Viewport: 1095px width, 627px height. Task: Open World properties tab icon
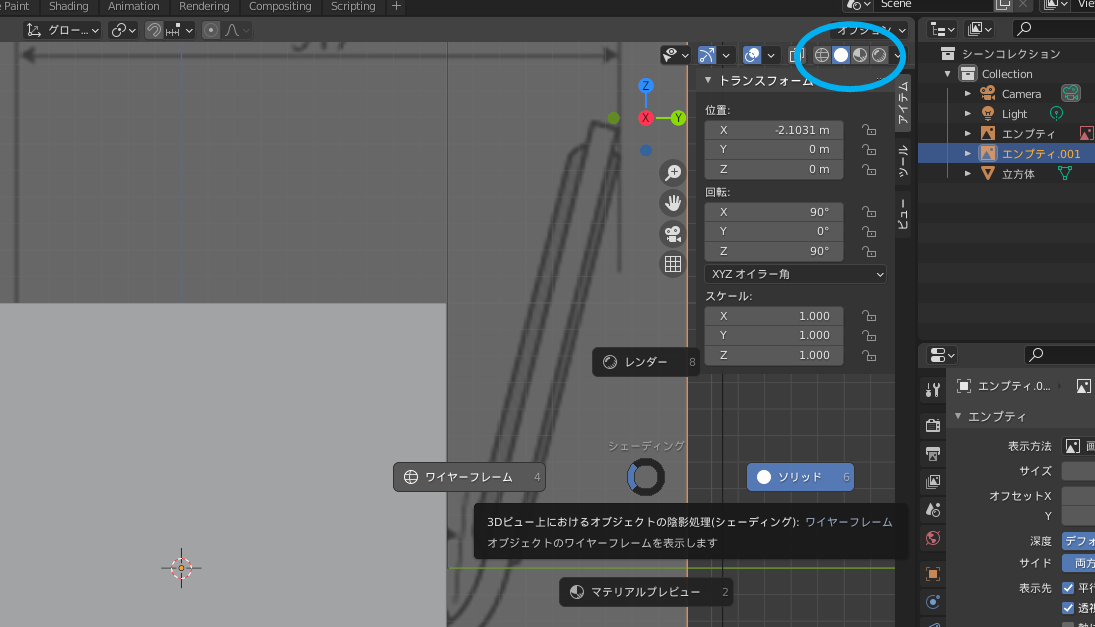click(933, 538)
